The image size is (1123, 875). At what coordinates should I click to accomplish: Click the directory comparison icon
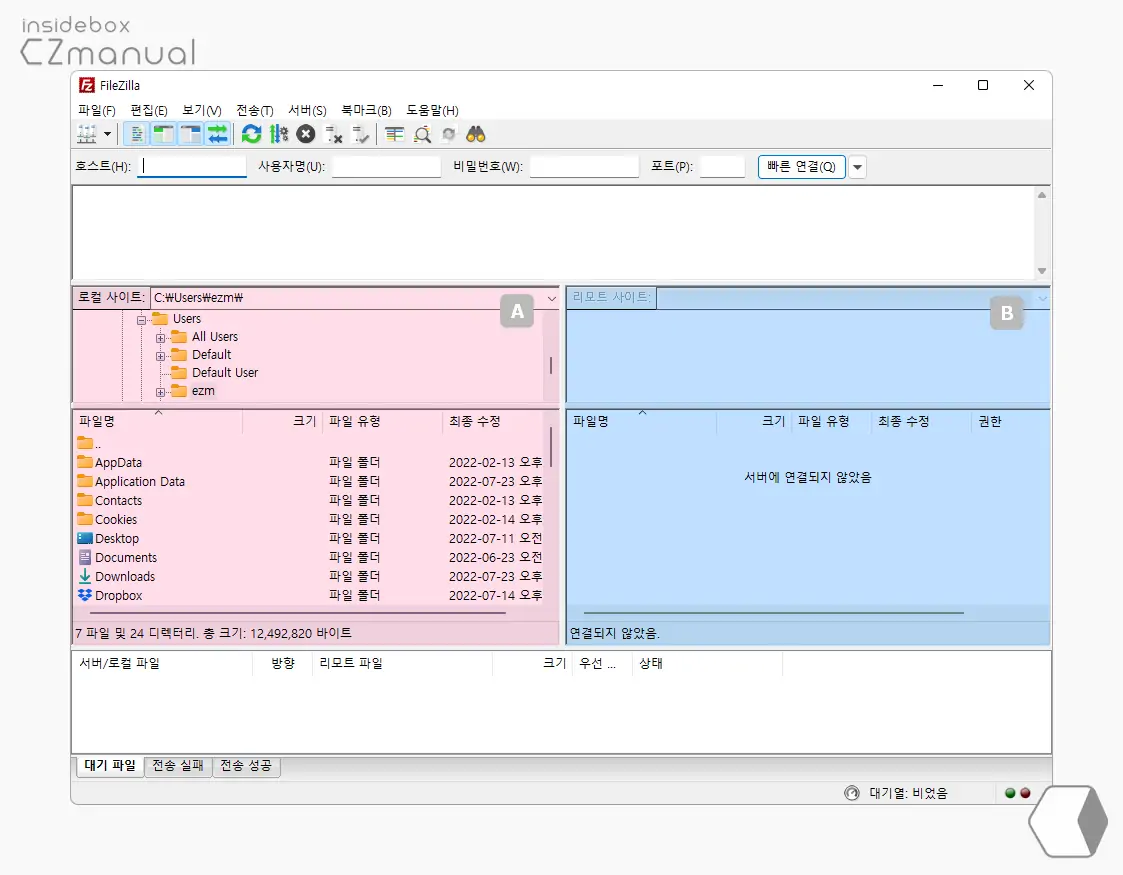423,134
